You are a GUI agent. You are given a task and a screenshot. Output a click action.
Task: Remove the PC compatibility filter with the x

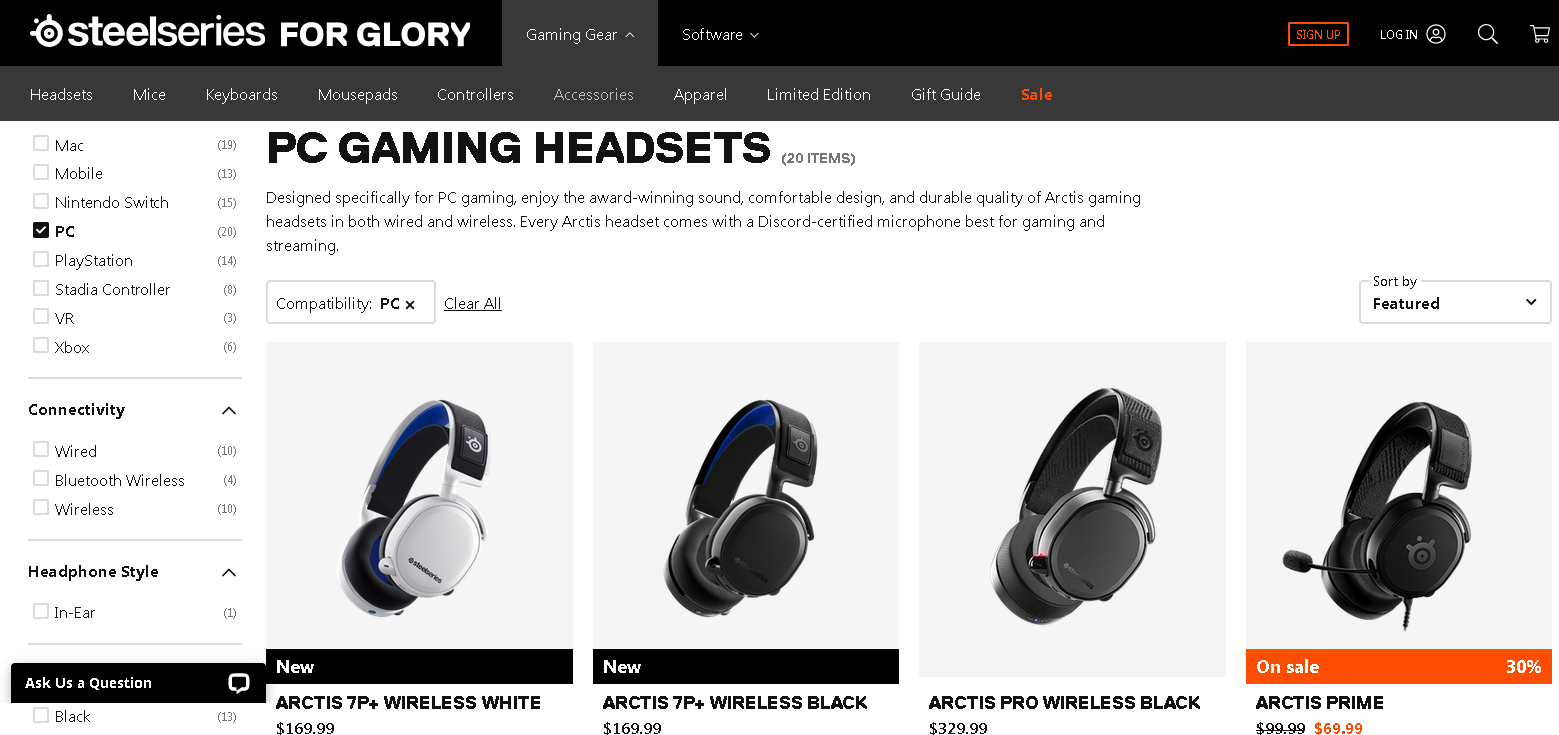410,304
